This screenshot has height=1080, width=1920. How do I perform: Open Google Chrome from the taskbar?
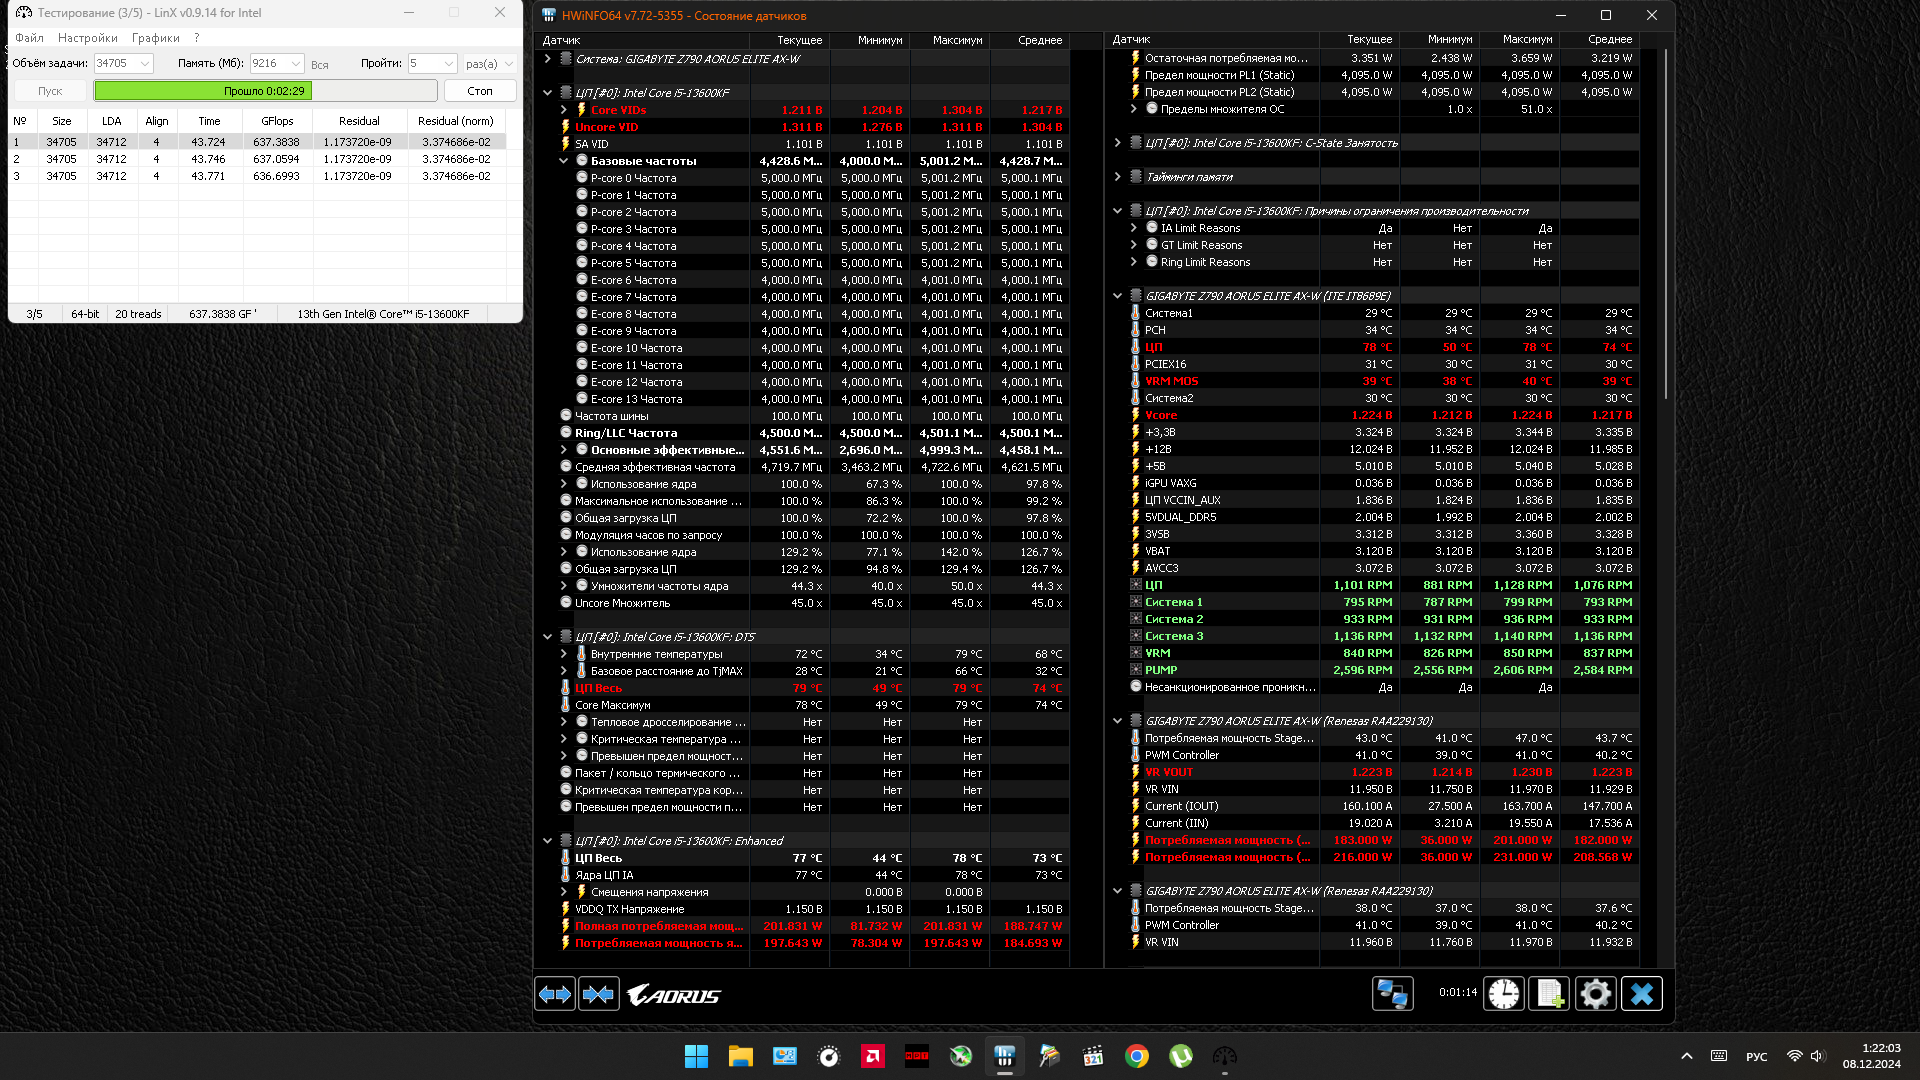pos(1136,1056)
